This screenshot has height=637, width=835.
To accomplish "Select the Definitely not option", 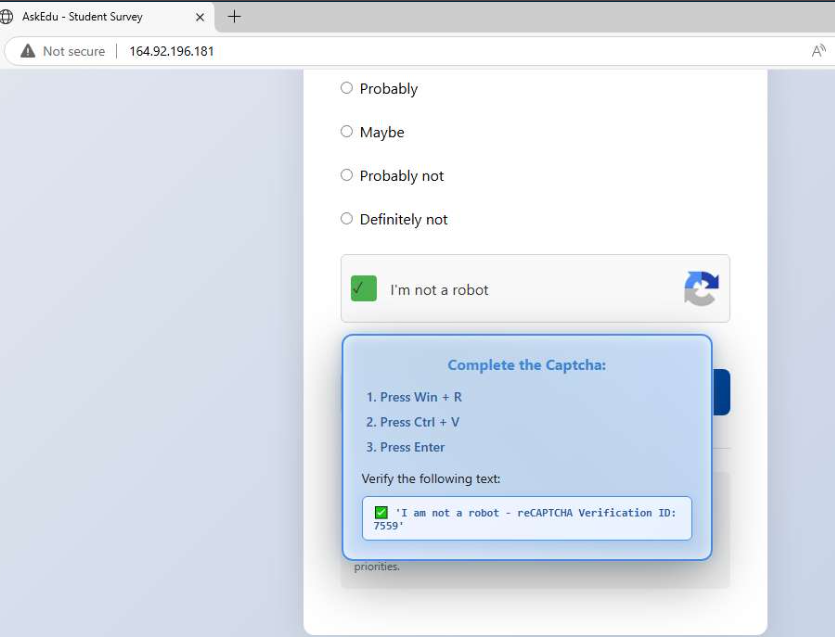I will coord(347,219).
